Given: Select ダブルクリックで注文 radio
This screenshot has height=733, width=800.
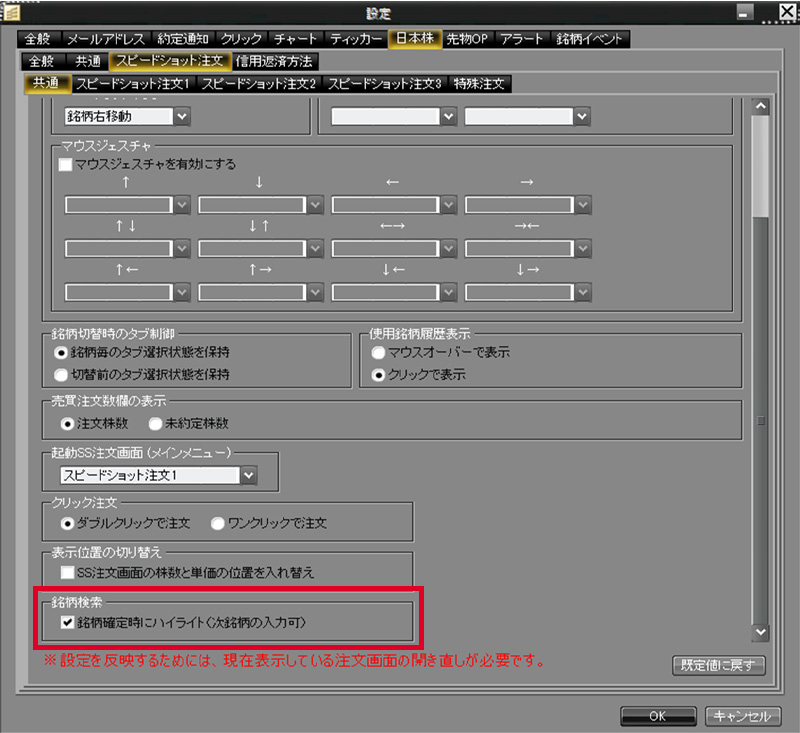Looking at the screenshot, I should click(x=67, y=524).
